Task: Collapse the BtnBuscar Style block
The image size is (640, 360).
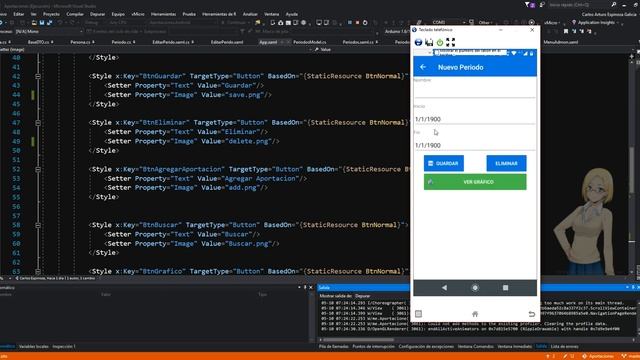Action: click(38, 225)
